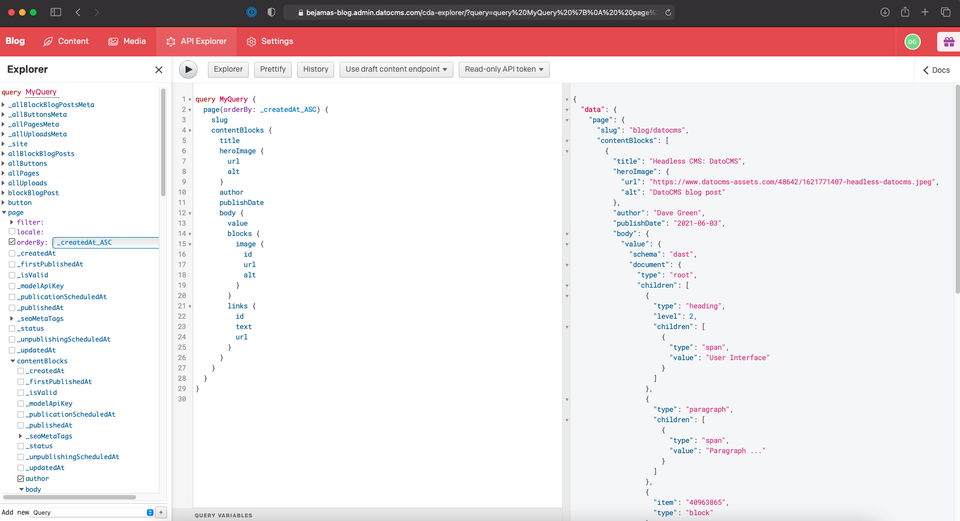Screen dimensions: 960x521
Task: Close the Explorer panel with the X
Action: [x=158, y=70]
